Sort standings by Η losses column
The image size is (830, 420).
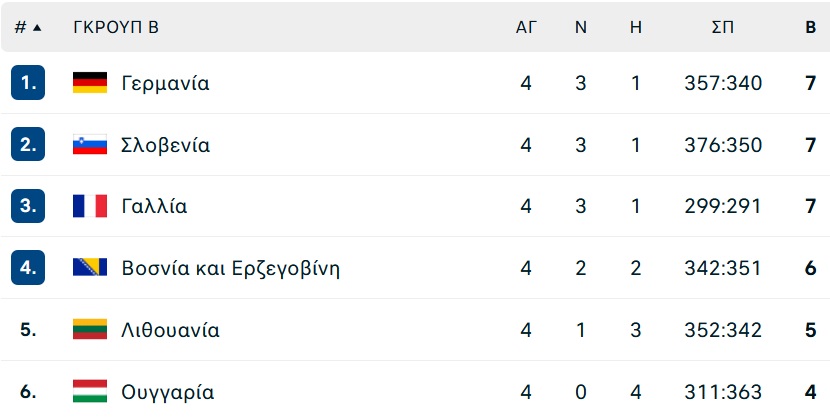pos(636,28)
